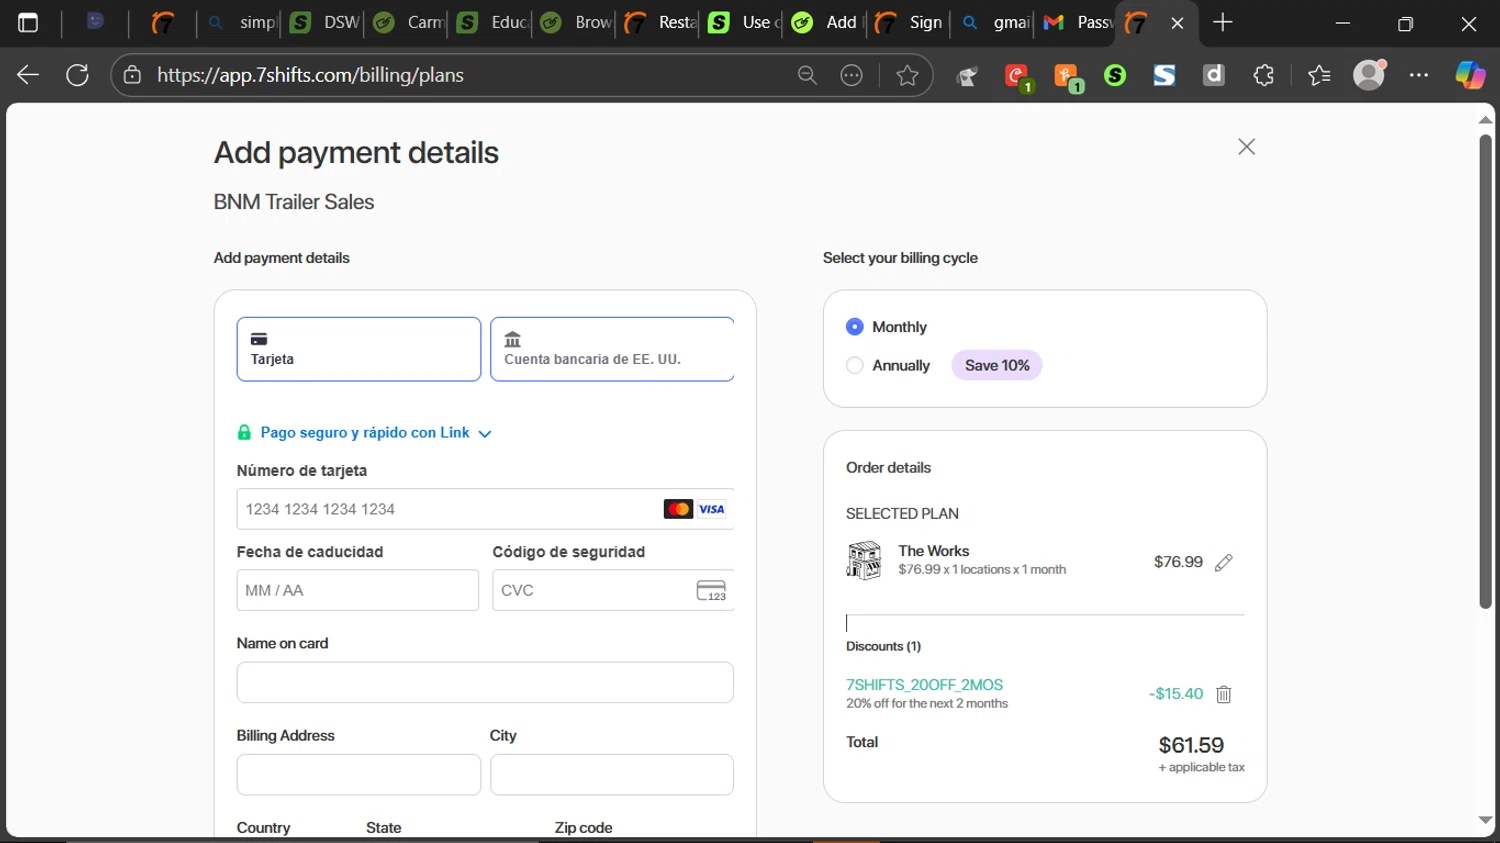Screen dimensions: 1500x843
Task: Select the Annually billing cycle
Action: (855, 365)
